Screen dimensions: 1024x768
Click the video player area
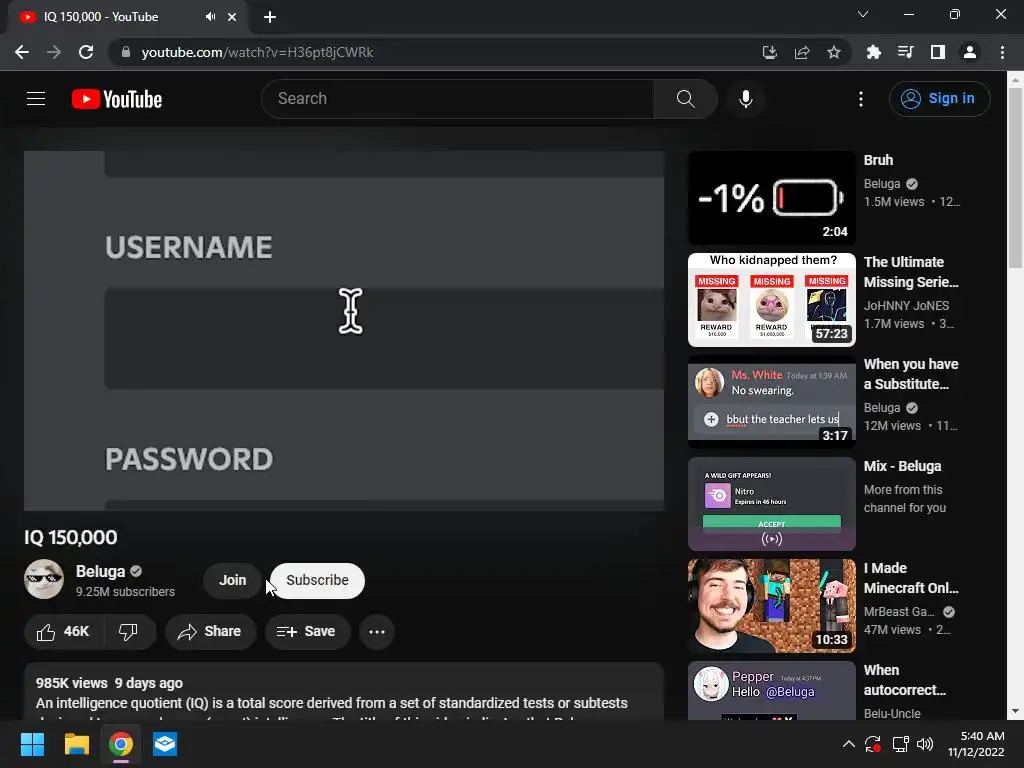(x=344, y=330)
